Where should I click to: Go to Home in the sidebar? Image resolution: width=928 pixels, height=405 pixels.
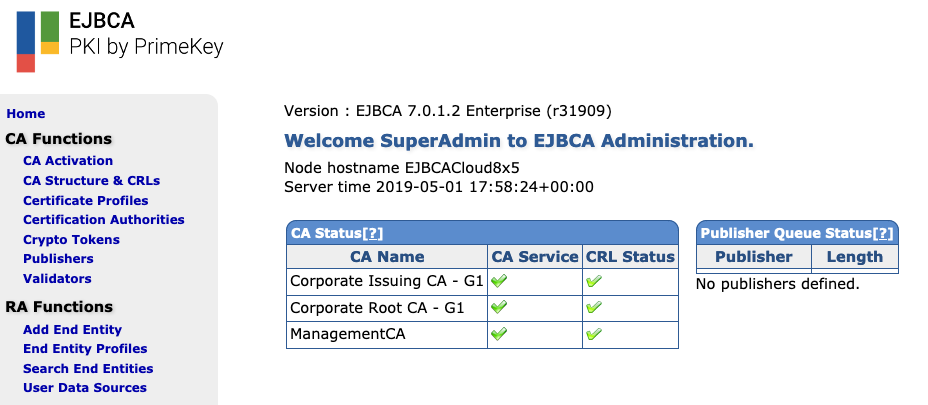26,114
